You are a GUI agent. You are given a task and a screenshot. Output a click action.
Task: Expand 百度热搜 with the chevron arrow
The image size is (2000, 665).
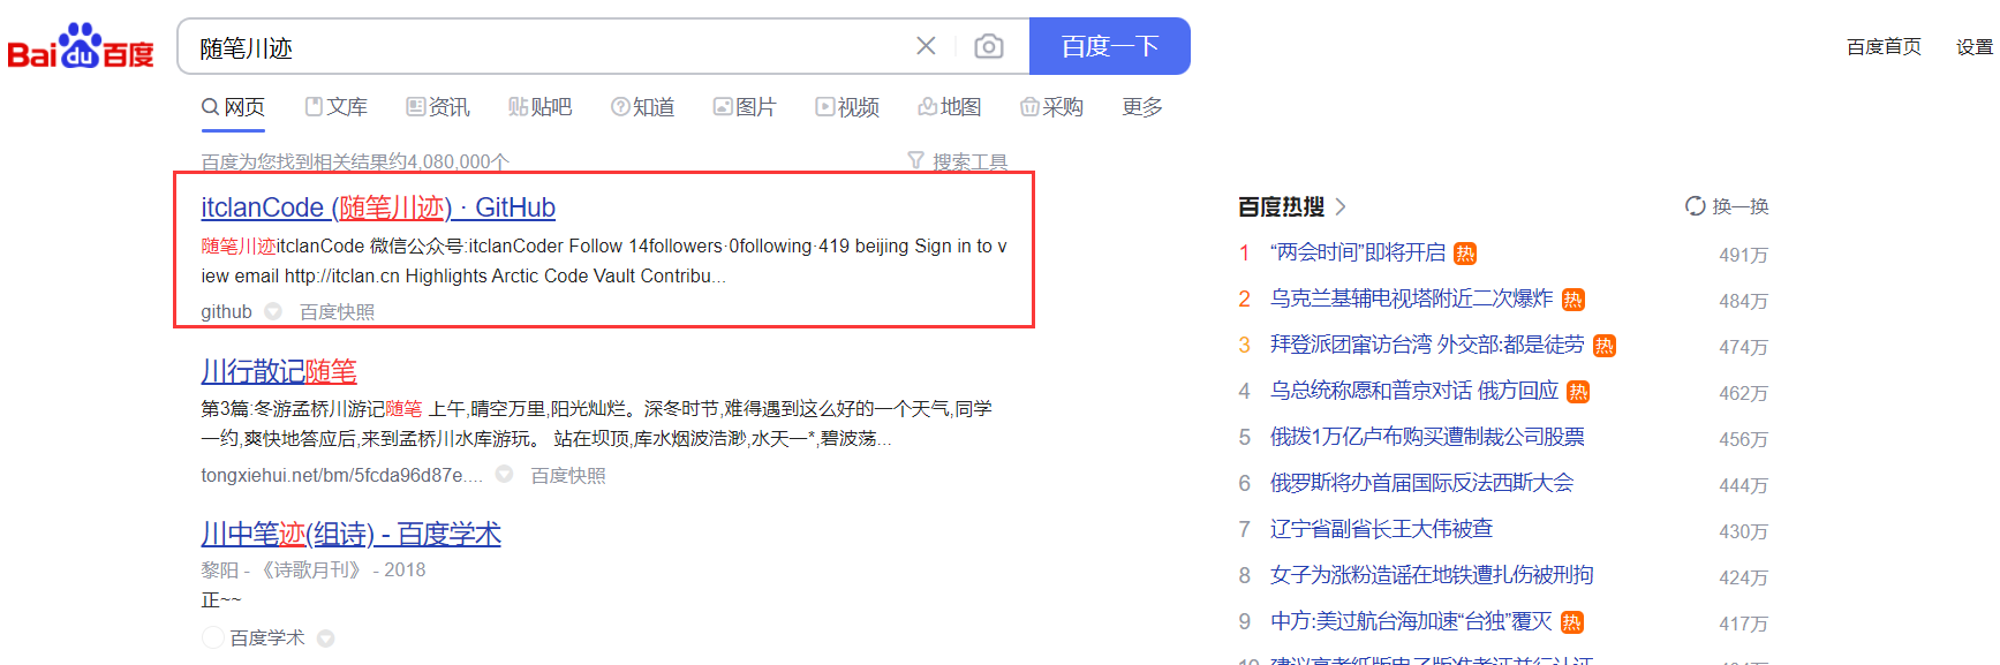click(1341, 207)
